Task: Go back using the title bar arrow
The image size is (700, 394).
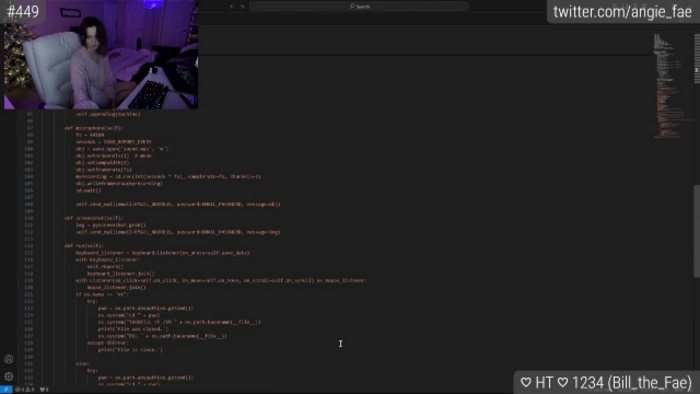Action: click(232, 6)
